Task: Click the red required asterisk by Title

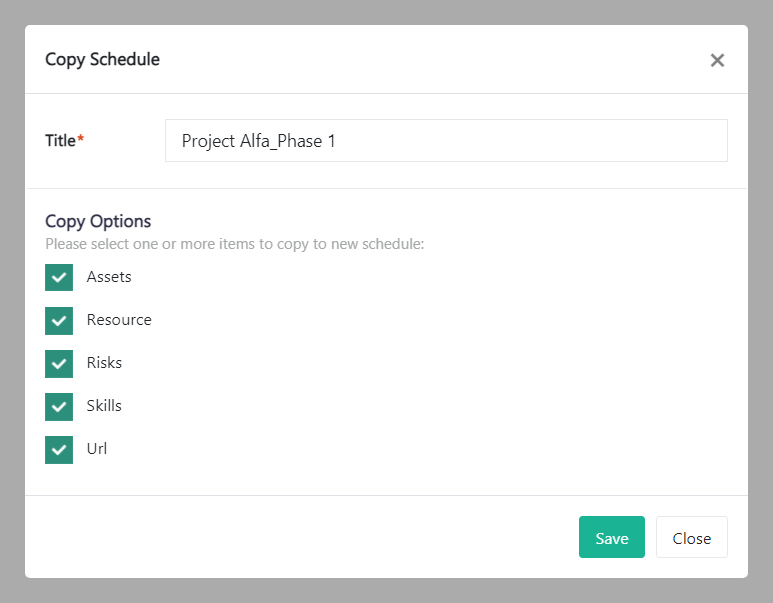Action: [81, 140]
